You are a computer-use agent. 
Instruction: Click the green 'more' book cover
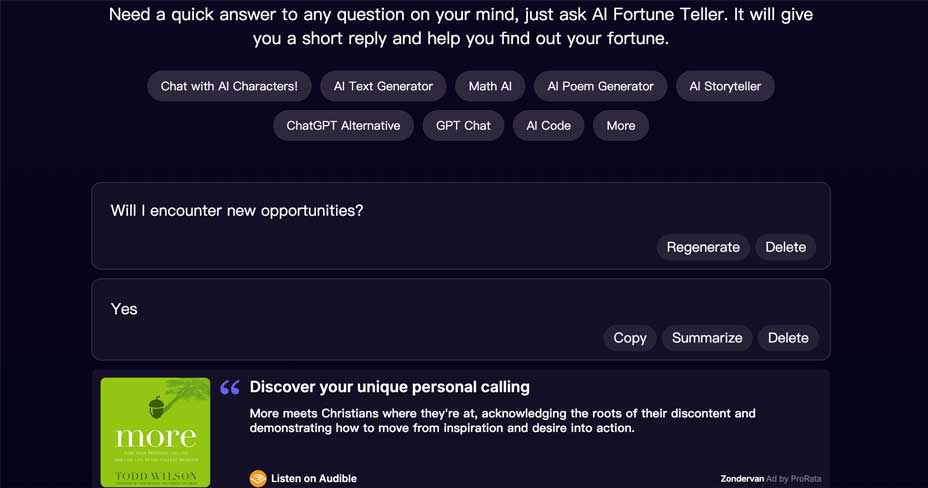pos(155,432)
